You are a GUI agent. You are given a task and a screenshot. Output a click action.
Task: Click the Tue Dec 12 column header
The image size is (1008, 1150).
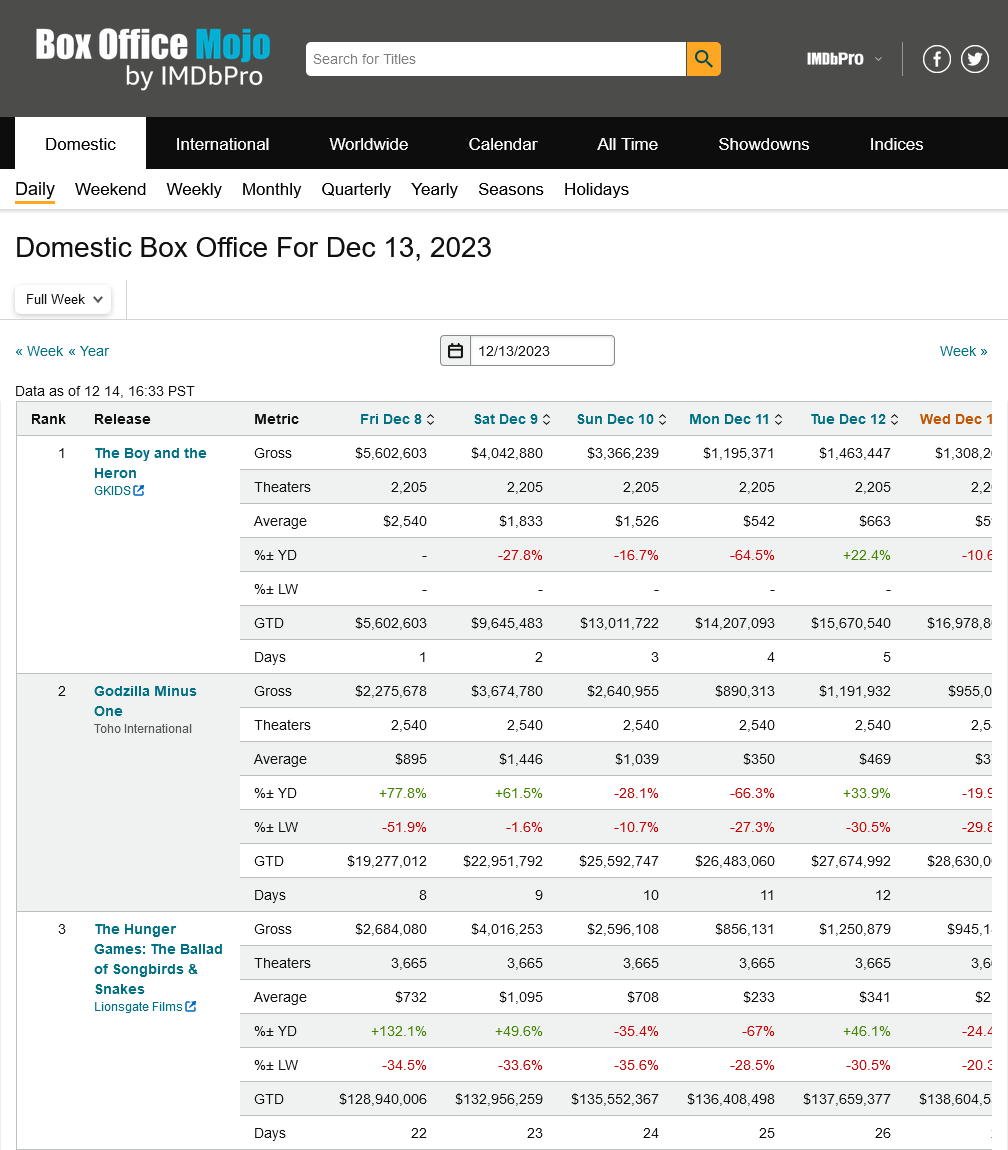(x=849, y=420)
